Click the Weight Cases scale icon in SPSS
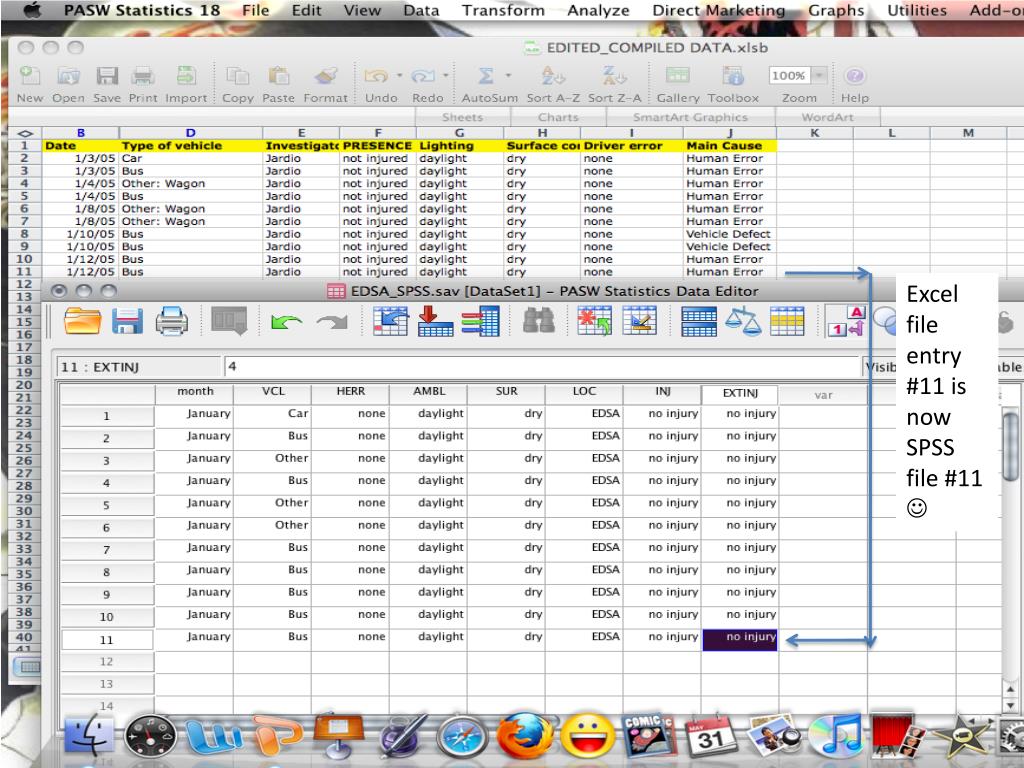This screenshot has height=768, width=1024. (x=744, y=321)
